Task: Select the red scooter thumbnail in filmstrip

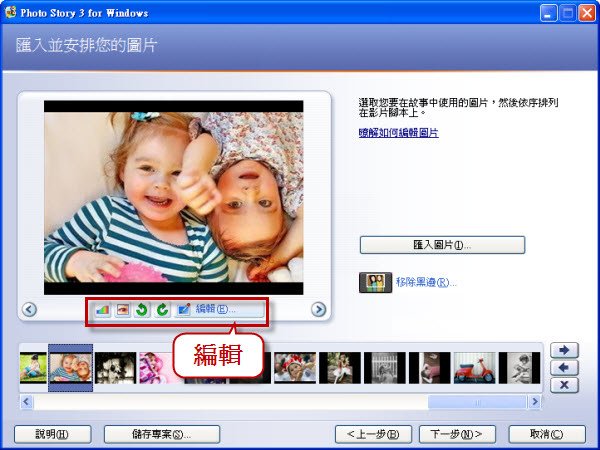Action: click(x=474, y=368)
